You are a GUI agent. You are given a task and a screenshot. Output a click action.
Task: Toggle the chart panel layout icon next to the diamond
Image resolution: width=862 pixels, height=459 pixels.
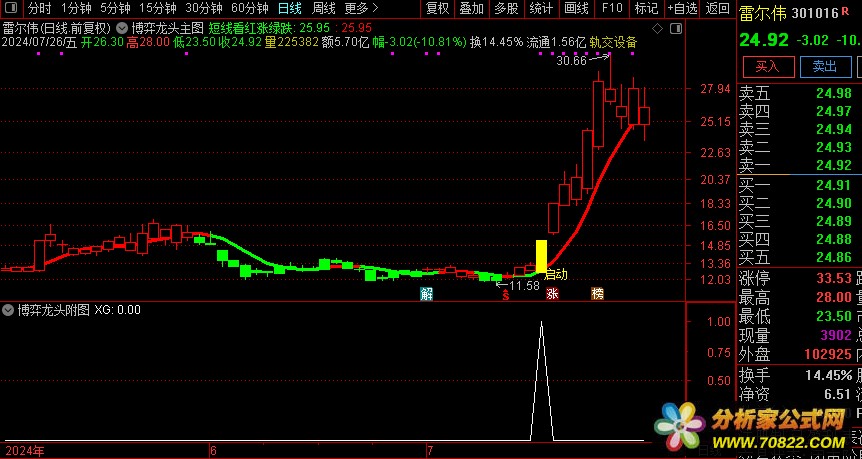click(x=677, y=28)
